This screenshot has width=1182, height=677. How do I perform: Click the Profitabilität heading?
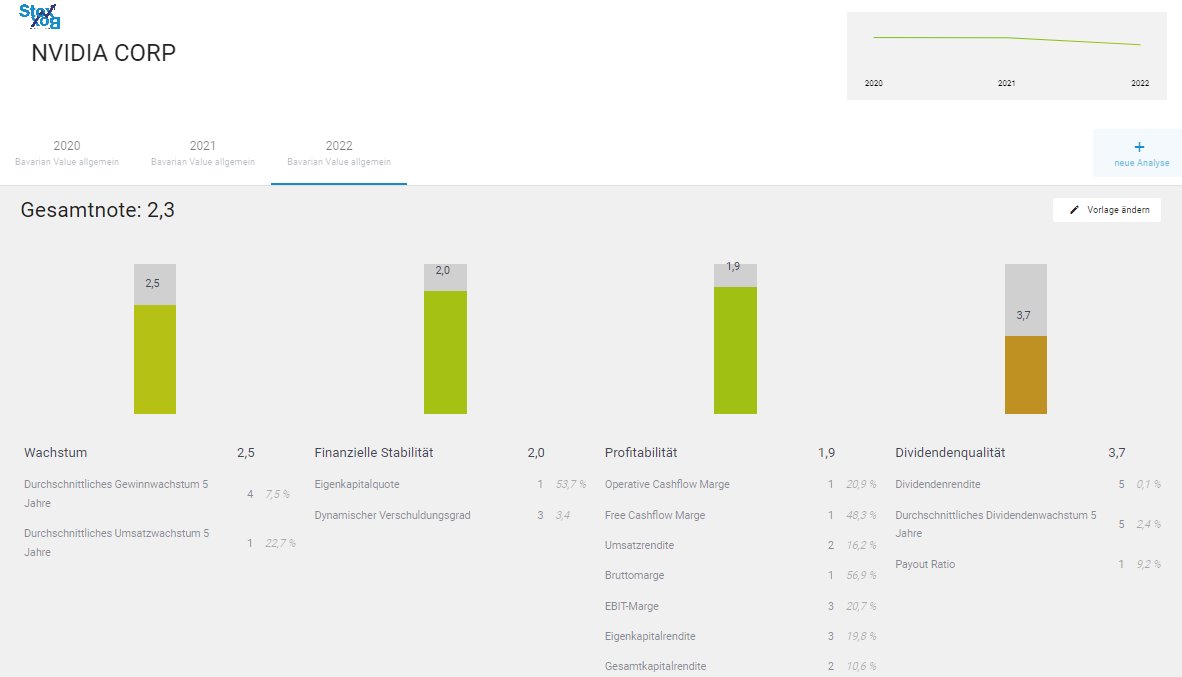coord(641,452)
